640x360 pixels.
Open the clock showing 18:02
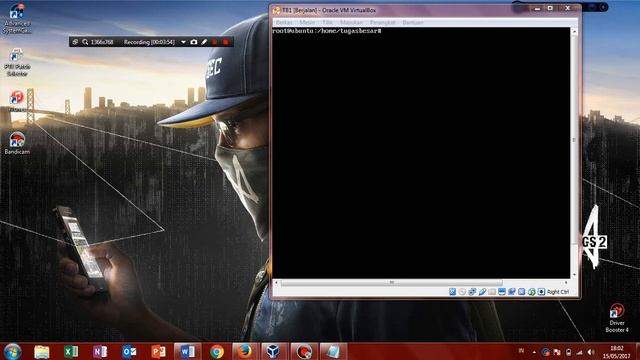pyautogui.click(x=616, y=352)
